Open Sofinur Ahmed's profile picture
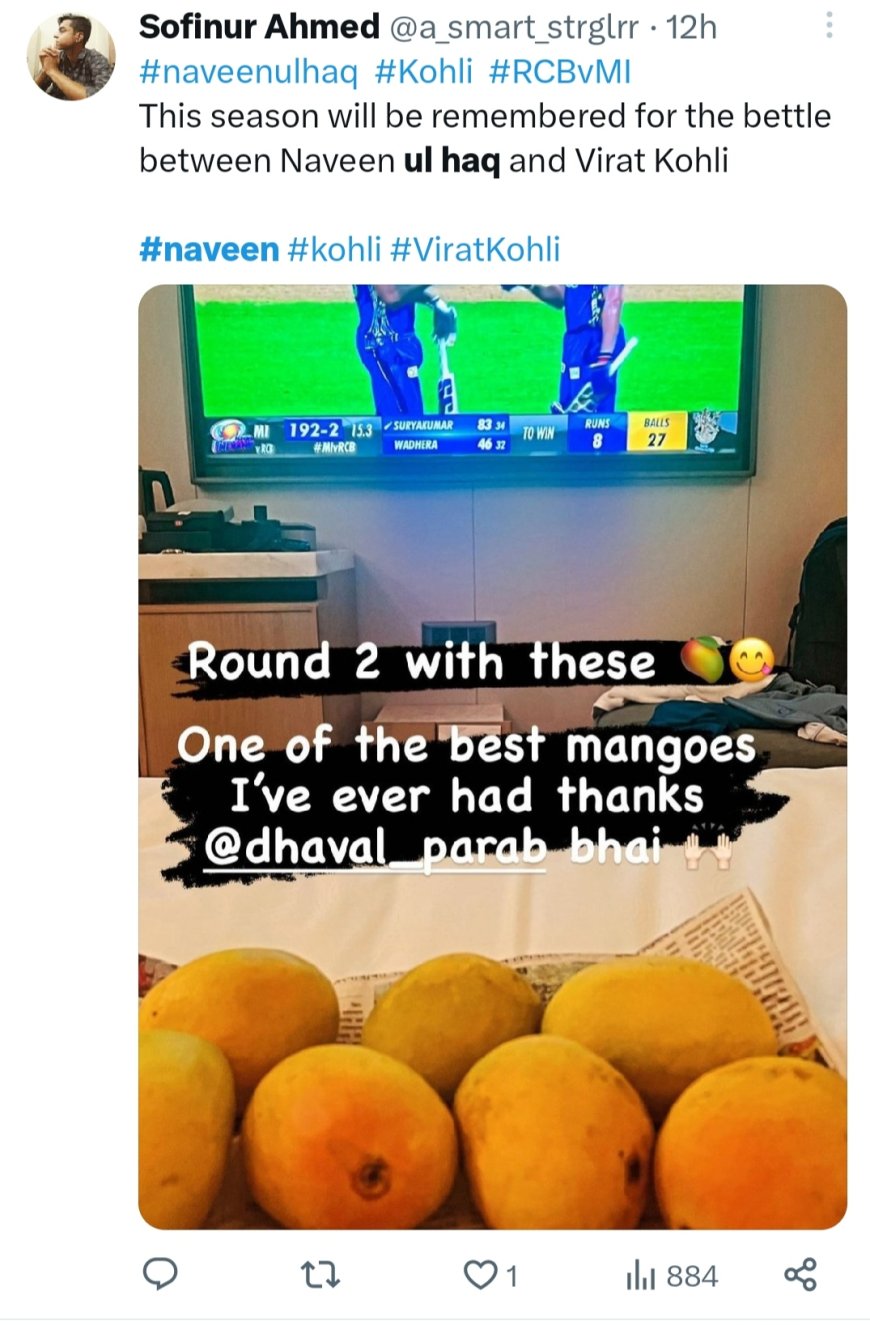Image resolution: width=870 pixels, height=1325 pixels. click(x=70, y=56)
